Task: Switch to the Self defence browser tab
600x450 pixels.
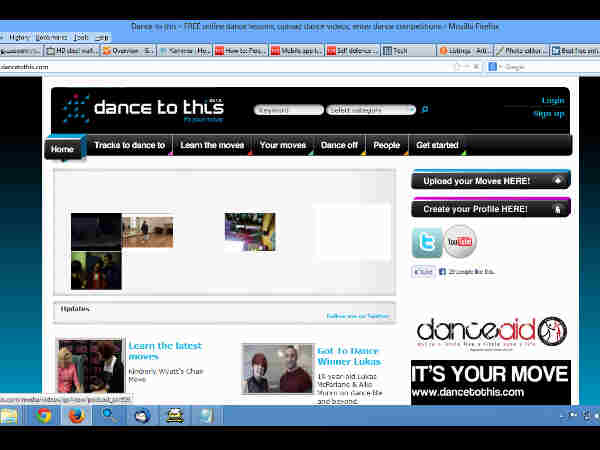Action: pos(352,51)
